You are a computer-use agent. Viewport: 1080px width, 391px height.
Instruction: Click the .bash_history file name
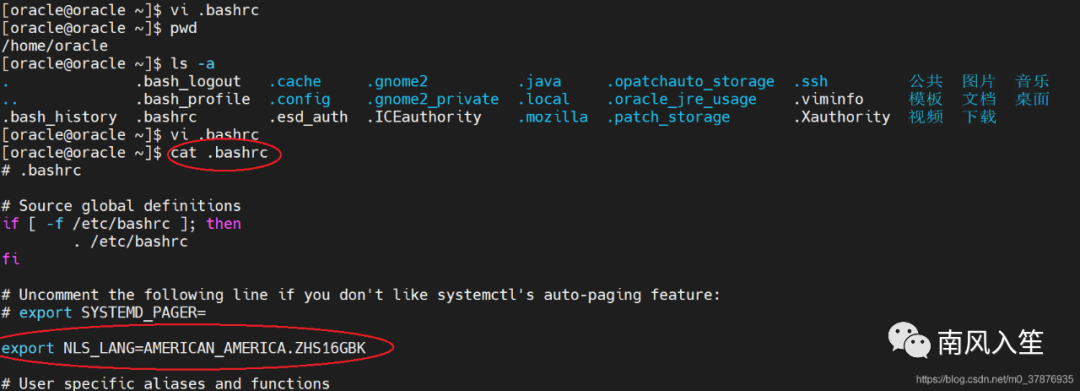59,118
